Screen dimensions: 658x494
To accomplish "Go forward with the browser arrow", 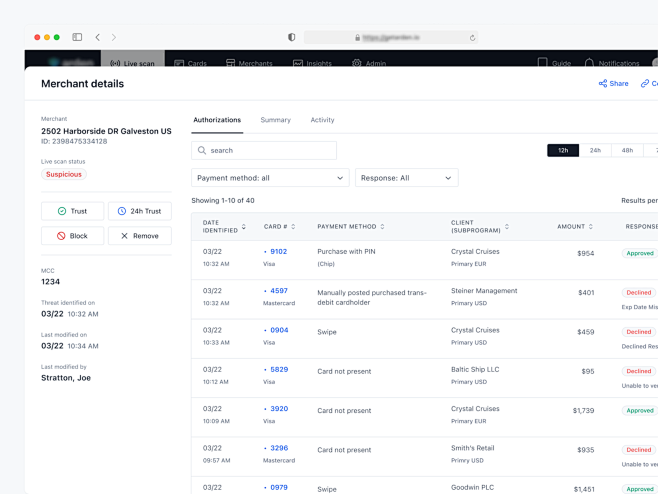I will click(114, 37).
